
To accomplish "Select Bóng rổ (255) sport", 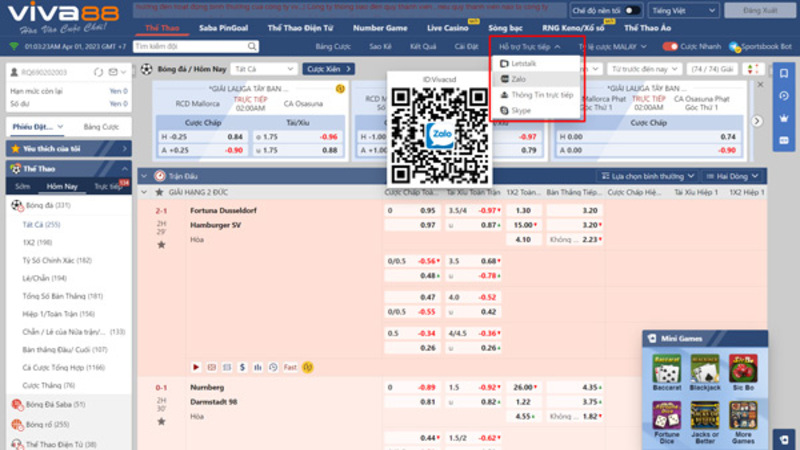I will coord(47,424).
